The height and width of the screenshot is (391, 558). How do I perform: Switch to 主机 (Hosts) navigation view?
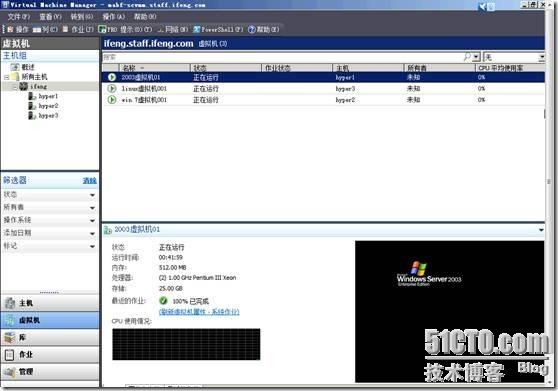click(50, 303)
